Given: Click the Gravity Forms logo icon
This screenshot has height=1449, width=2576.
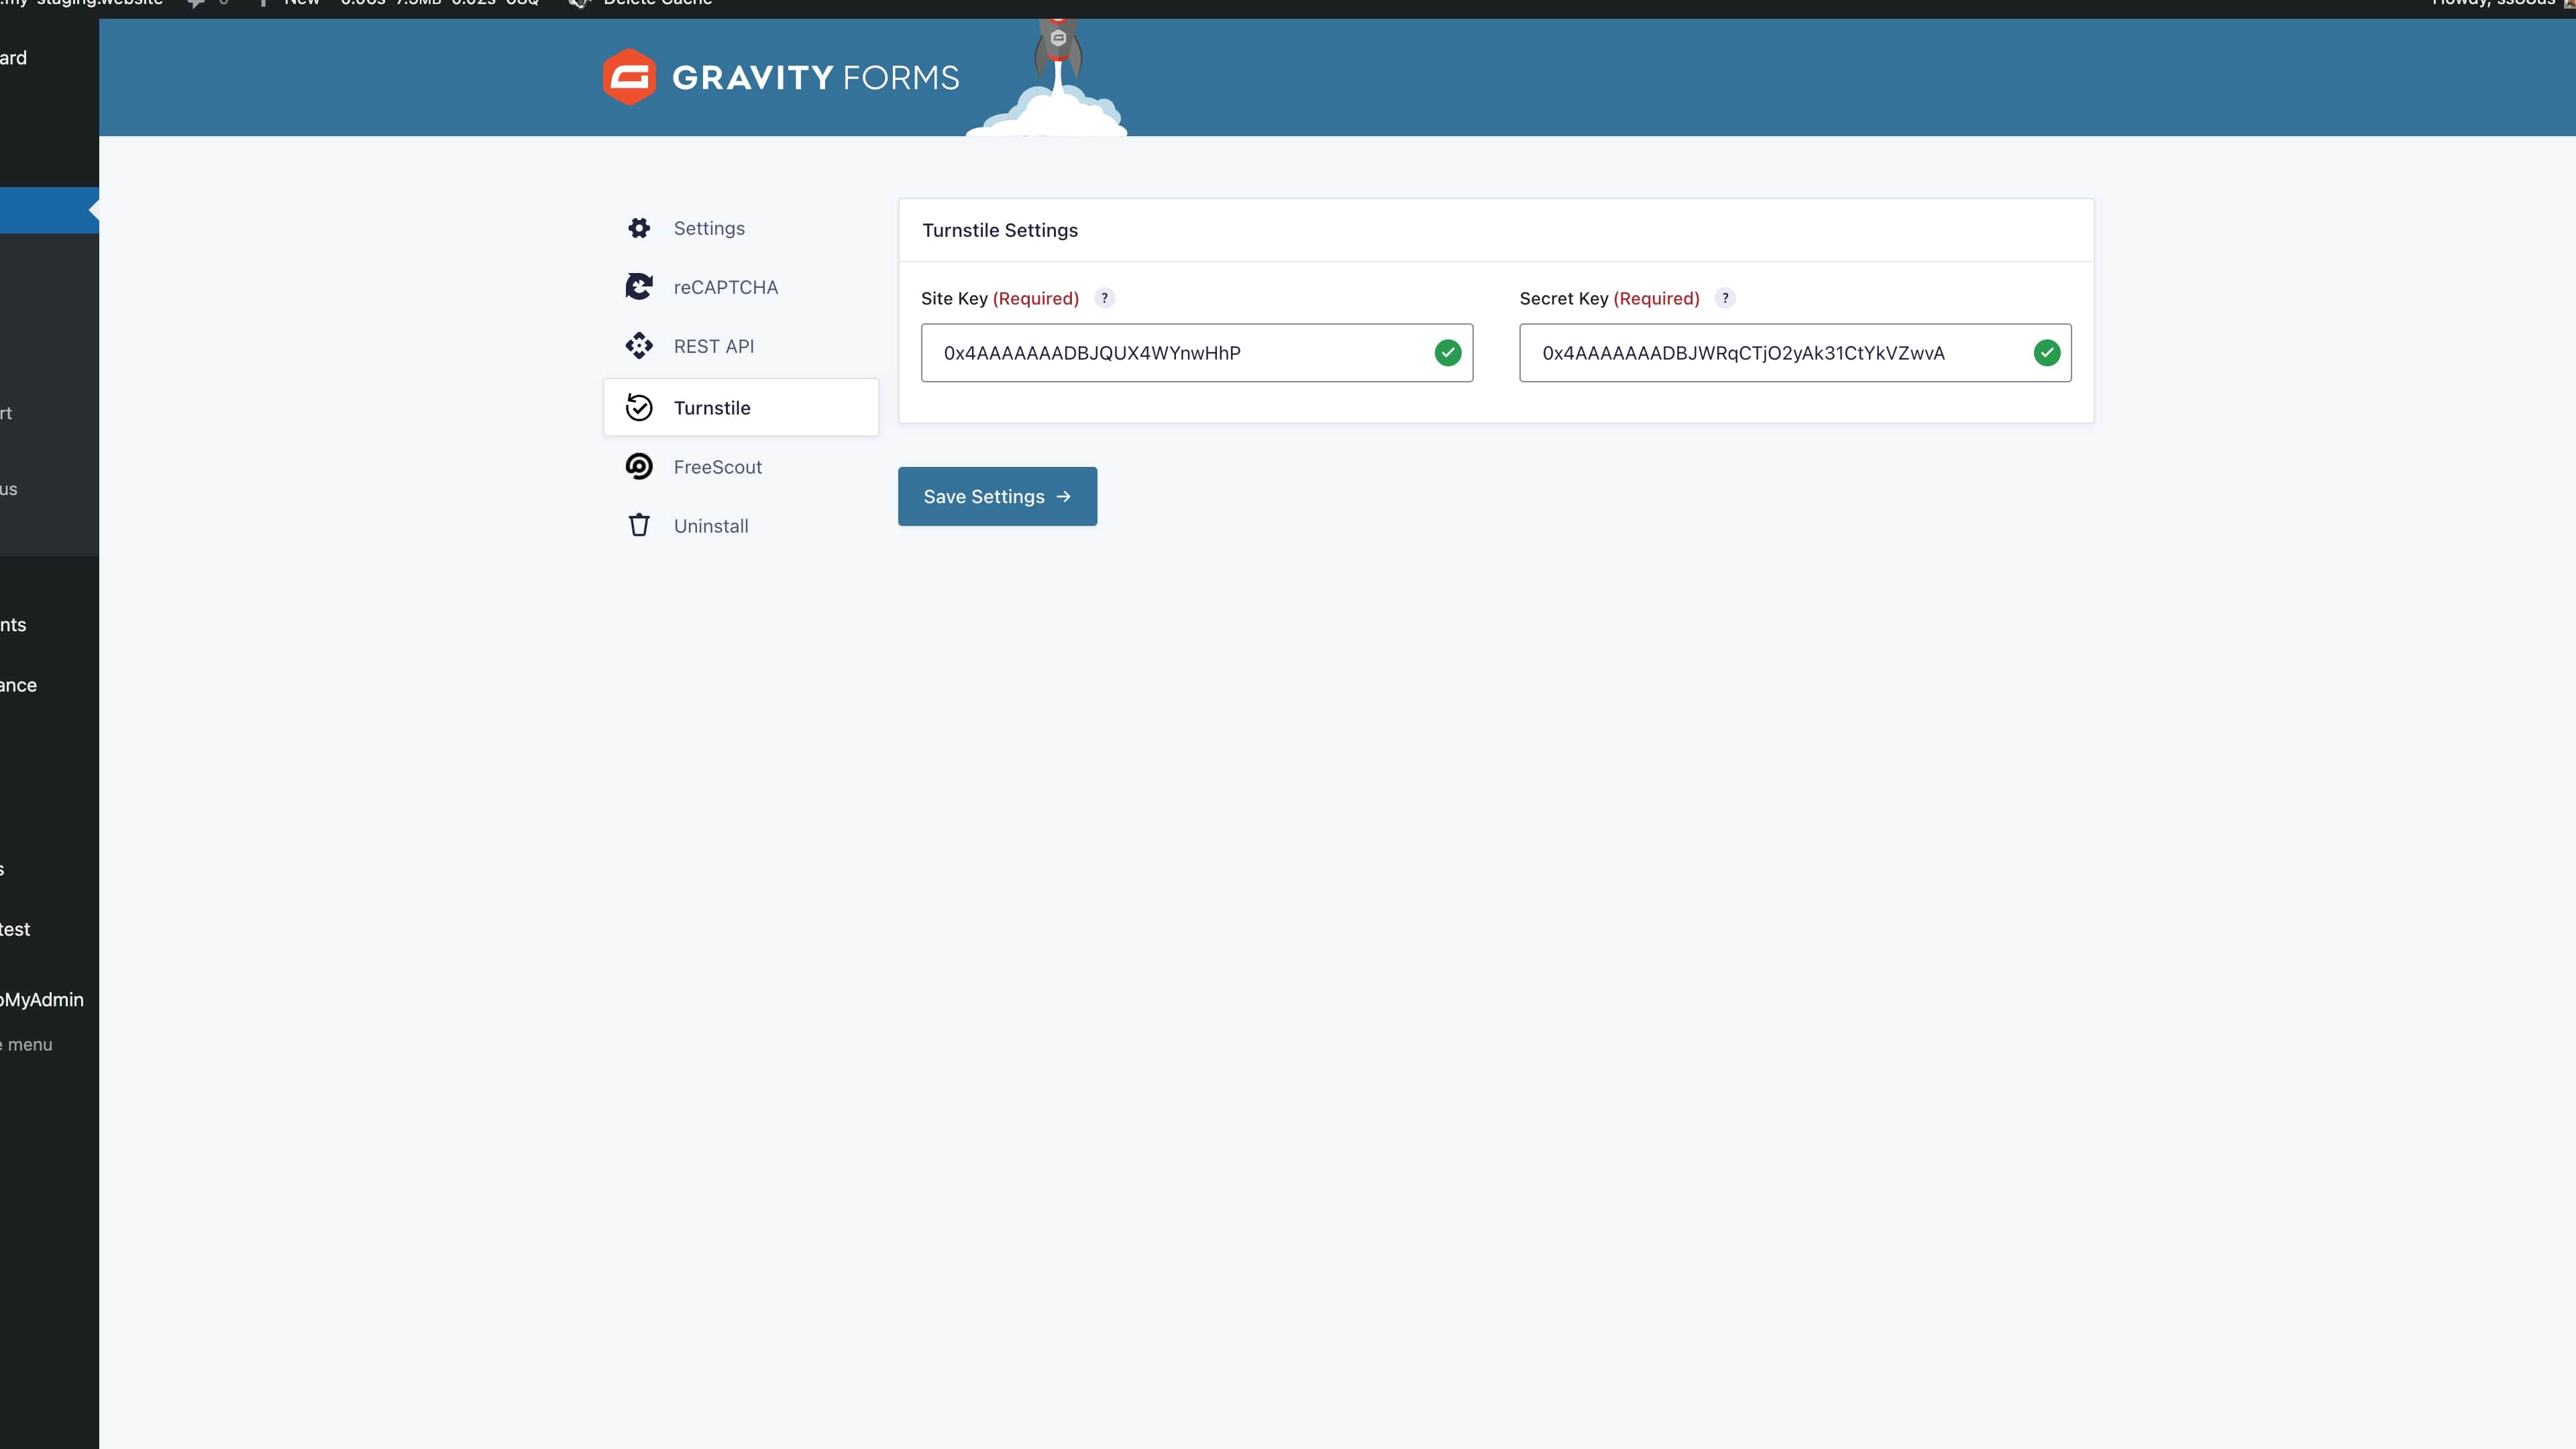Looking at the screenshot, I should coord(629,77).
